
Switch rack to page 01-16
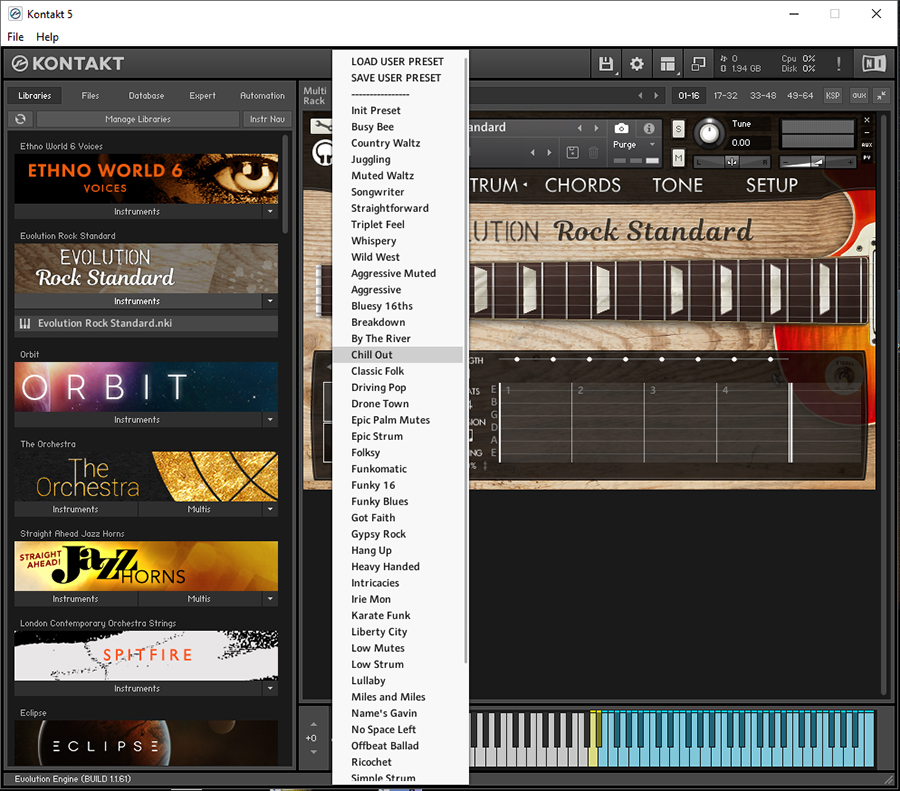pyautogui.click(x=689, y=96)
